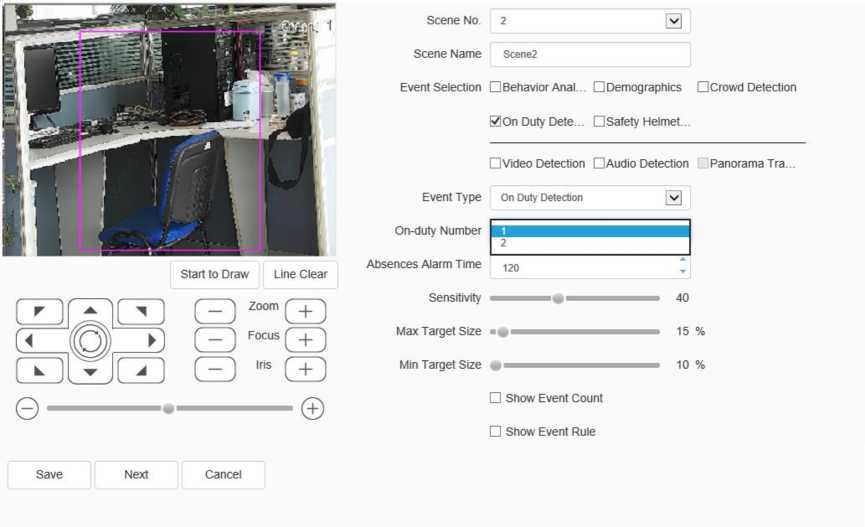Click the Sensitivity slider handle
The height and width of the screenshot is (527, 865).
(x=558, y=298)
